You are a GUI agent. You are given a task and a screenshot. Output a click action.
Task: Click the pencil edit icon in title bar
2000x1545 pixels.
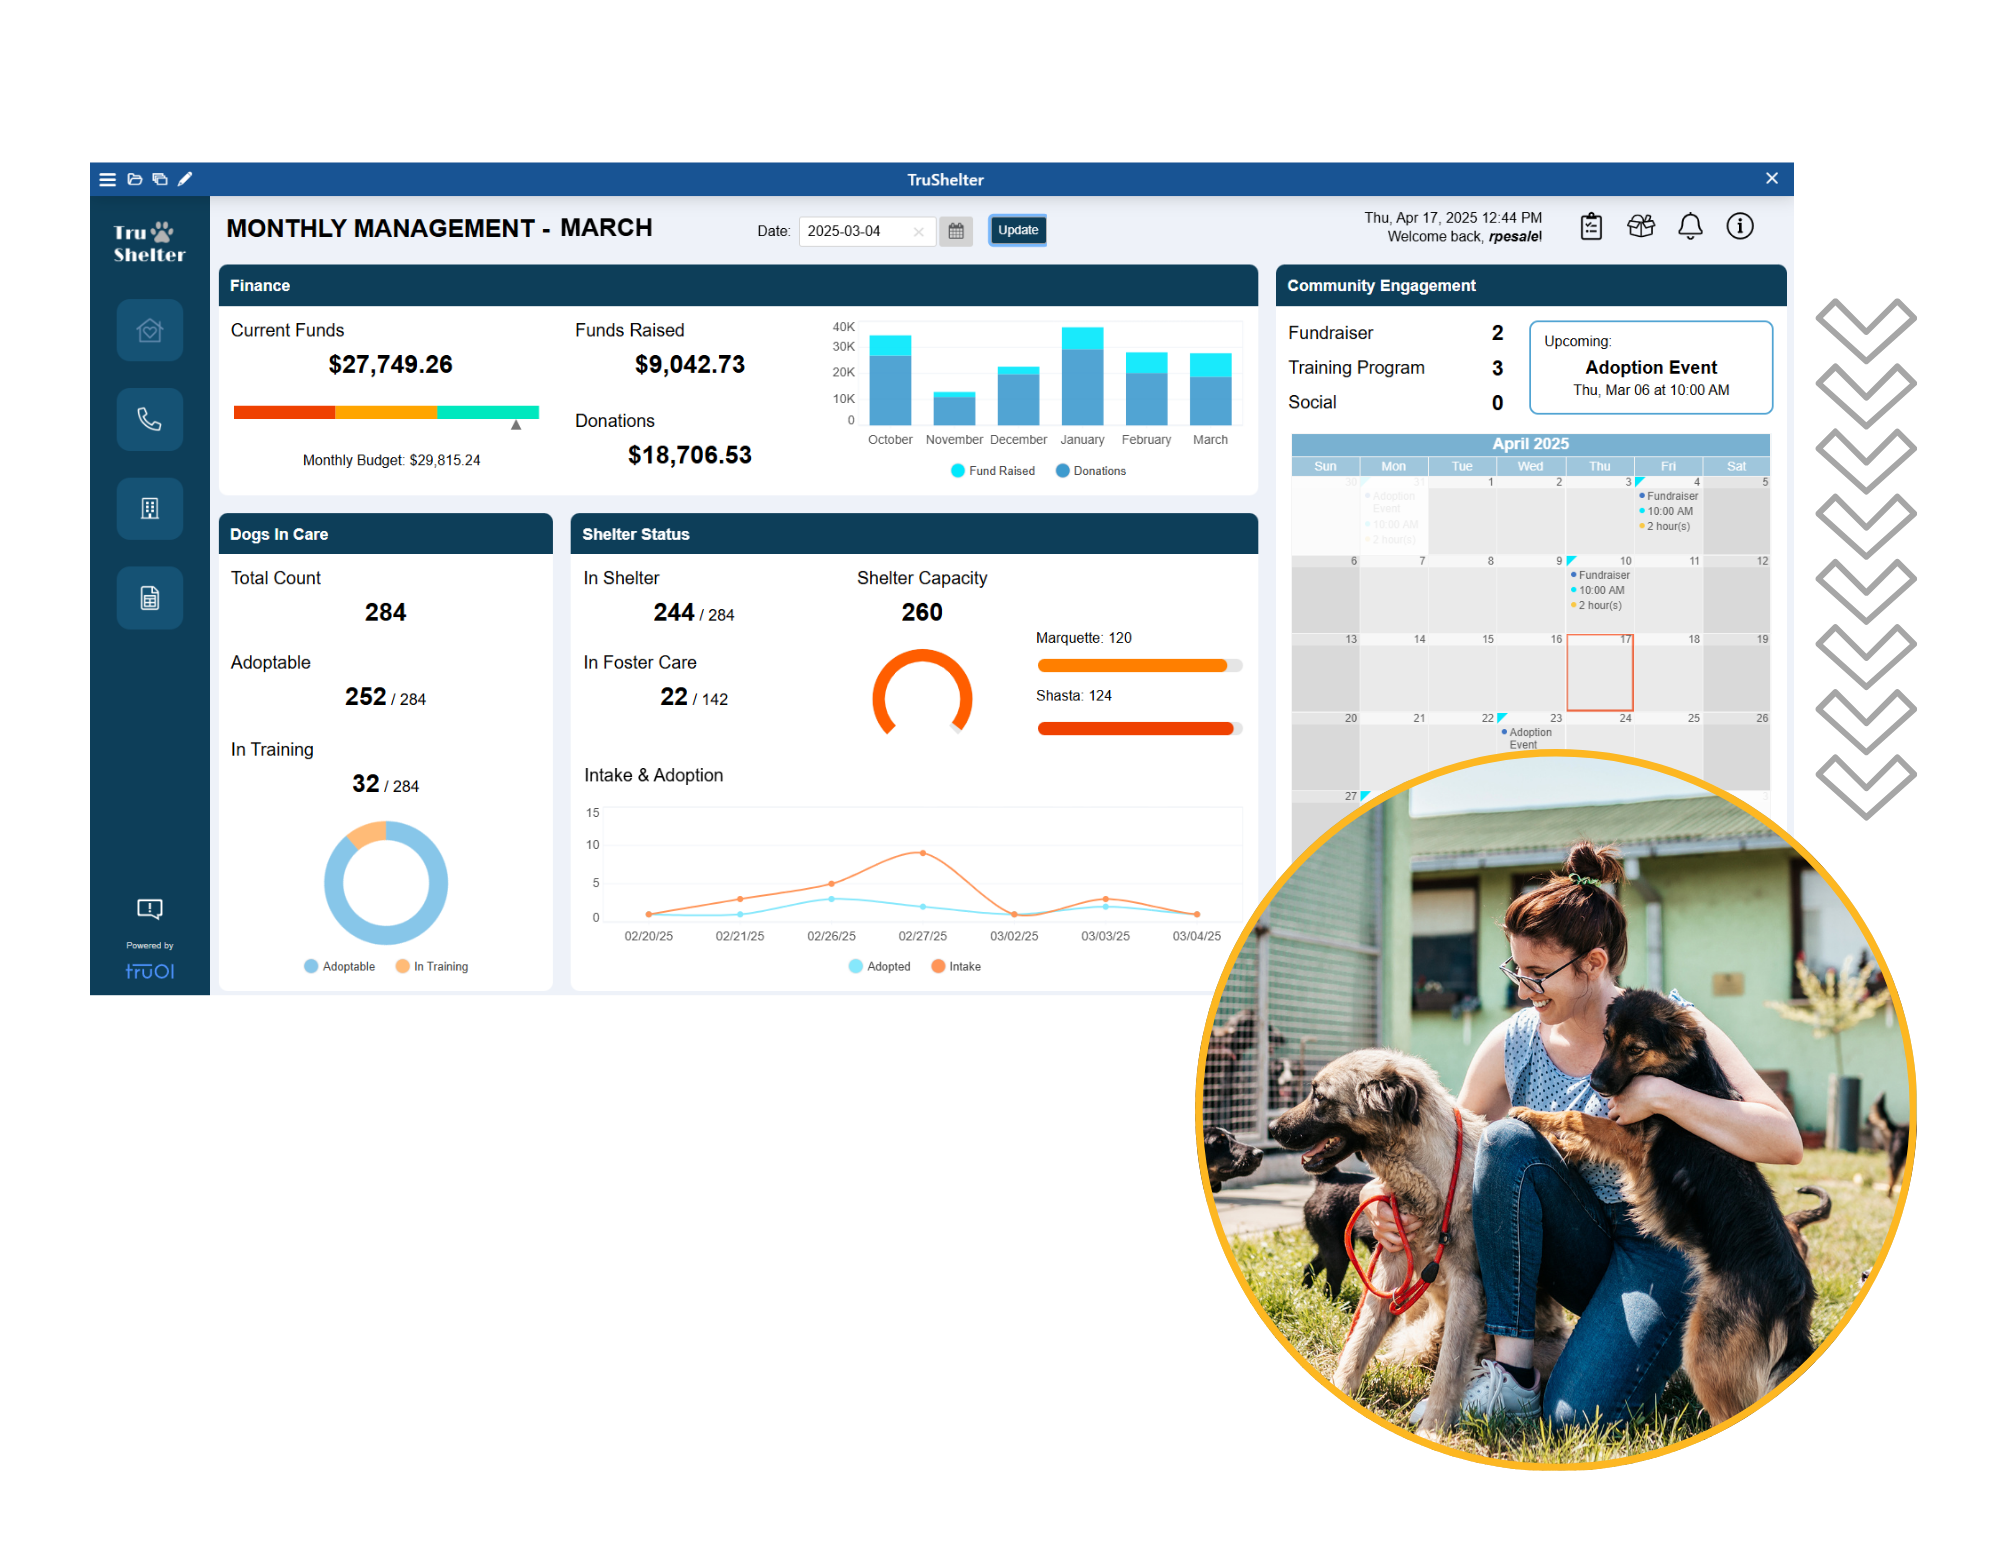pyautogui.click(x=185, y=180)
